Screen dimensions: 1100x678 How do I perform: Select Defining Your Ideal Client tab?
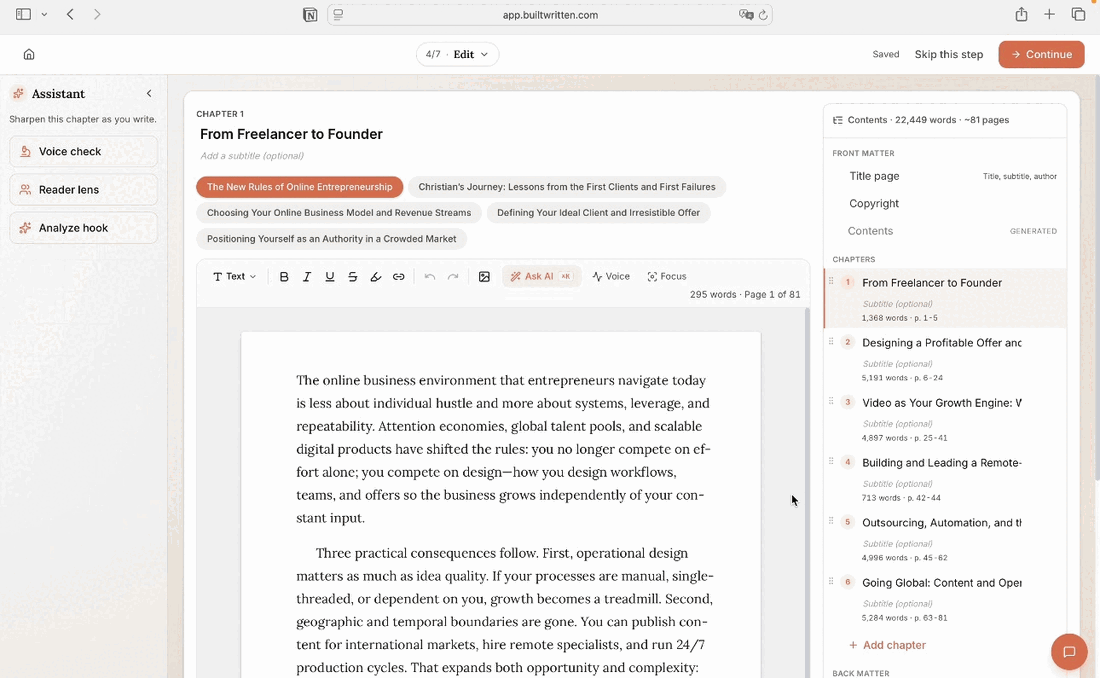(598, 213)
